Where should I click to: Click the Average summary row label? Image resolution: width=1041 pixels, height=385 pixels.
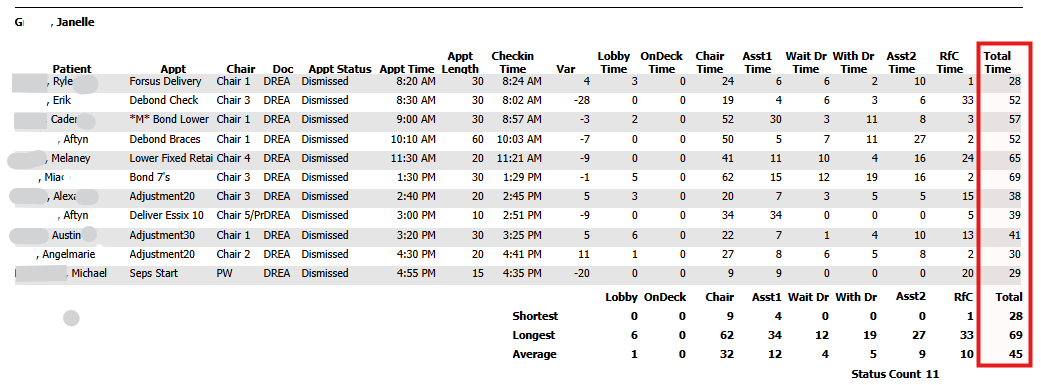coord(534,354)
